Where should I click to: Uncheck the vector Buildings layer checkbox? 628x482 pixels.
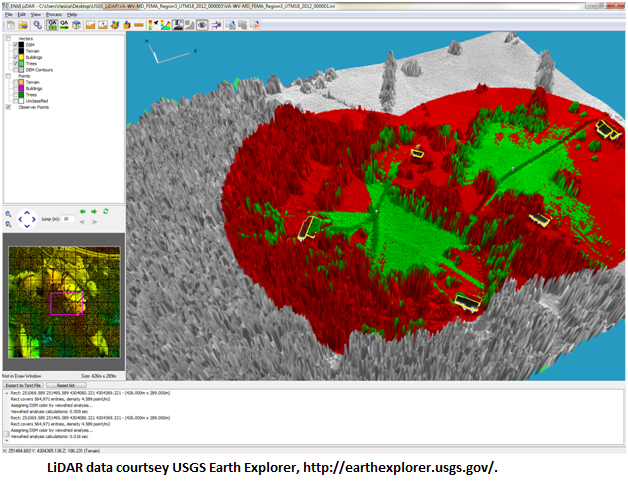tap(15, 57)
